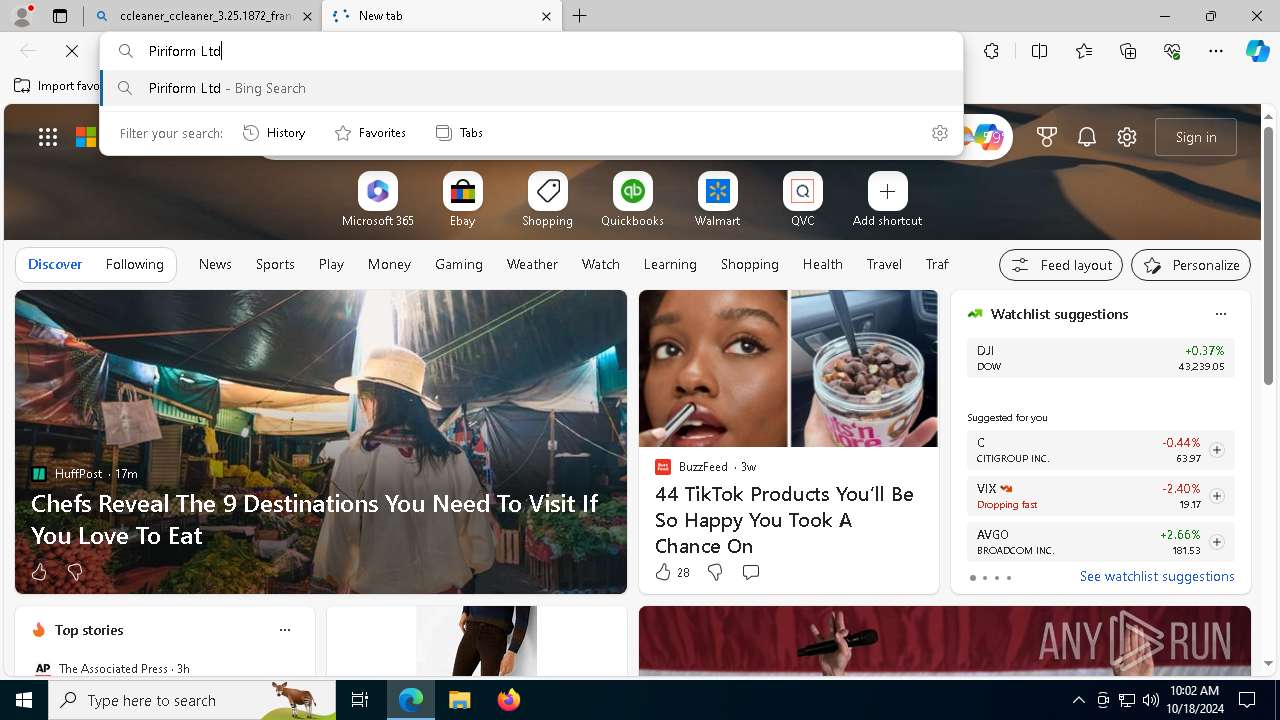Open page settings gear next to Sign in
This screenshot has height=720, width=1280.
pyautogui.click(x=1127, y=137)
